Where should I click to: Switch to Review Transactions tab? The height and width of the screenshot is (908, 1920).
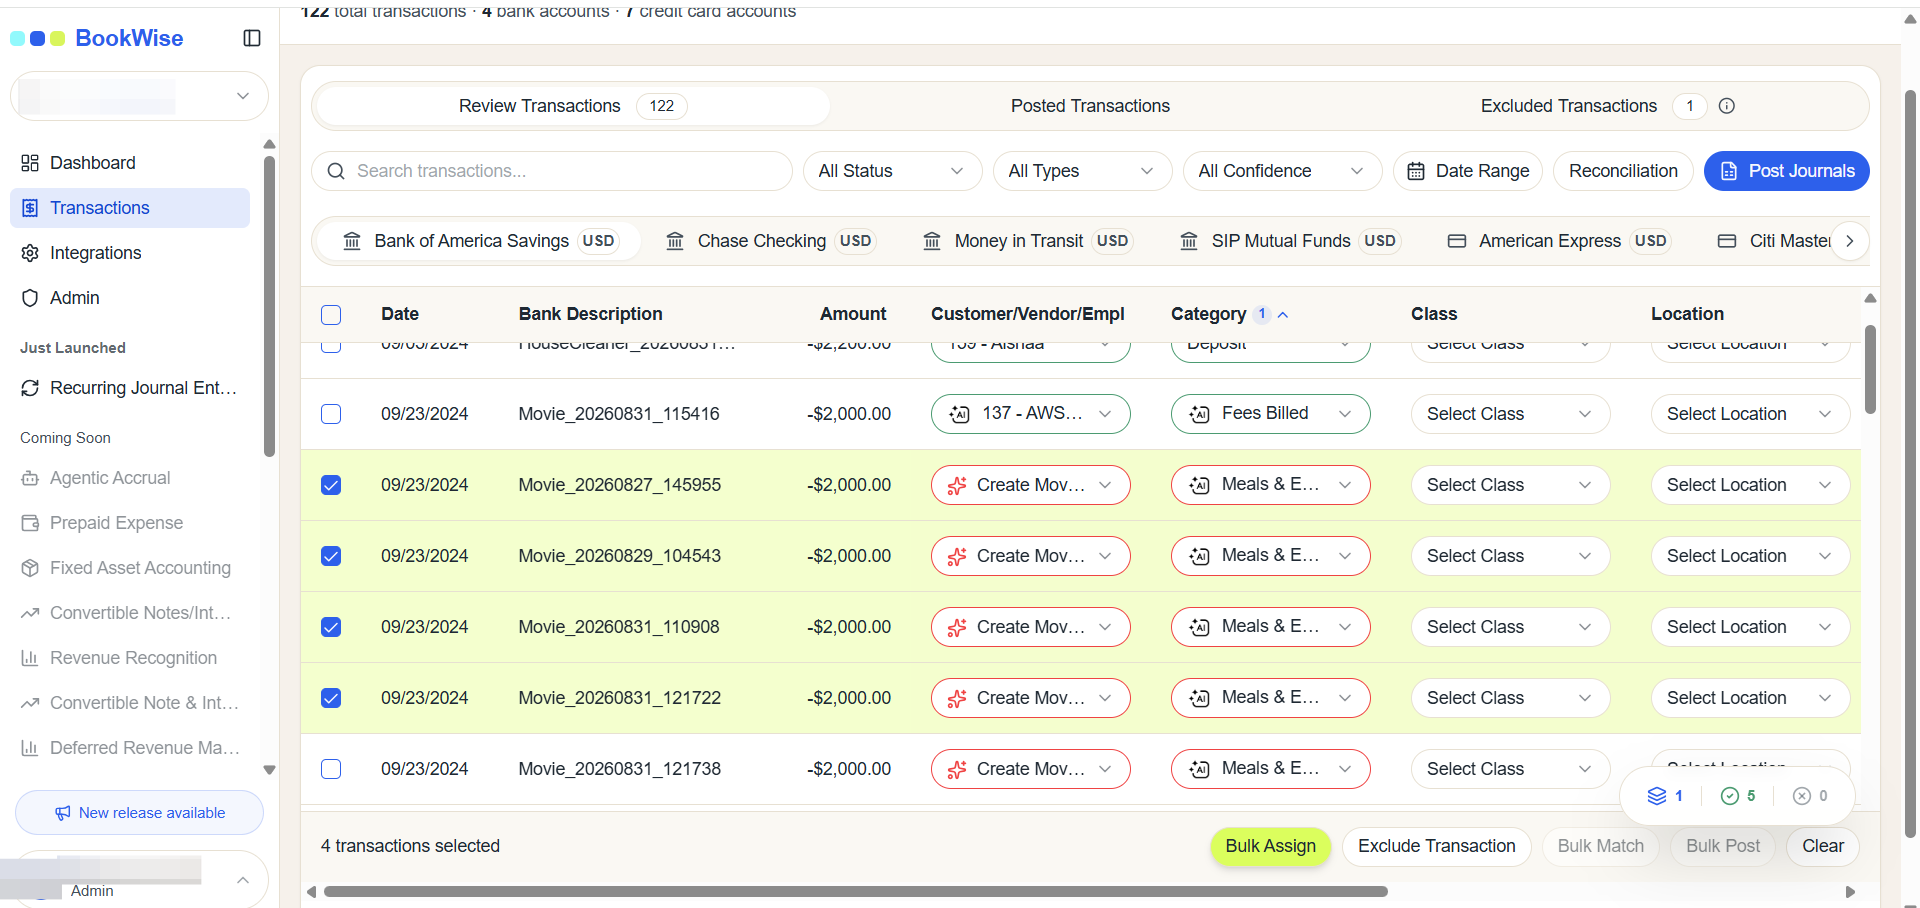point(572,106)
